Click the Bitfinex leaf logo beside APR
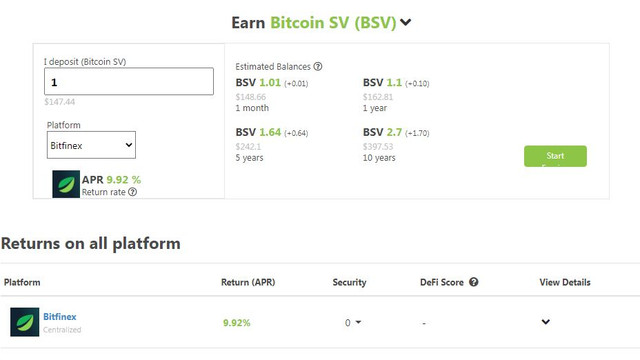 click(x=66, y=184)
